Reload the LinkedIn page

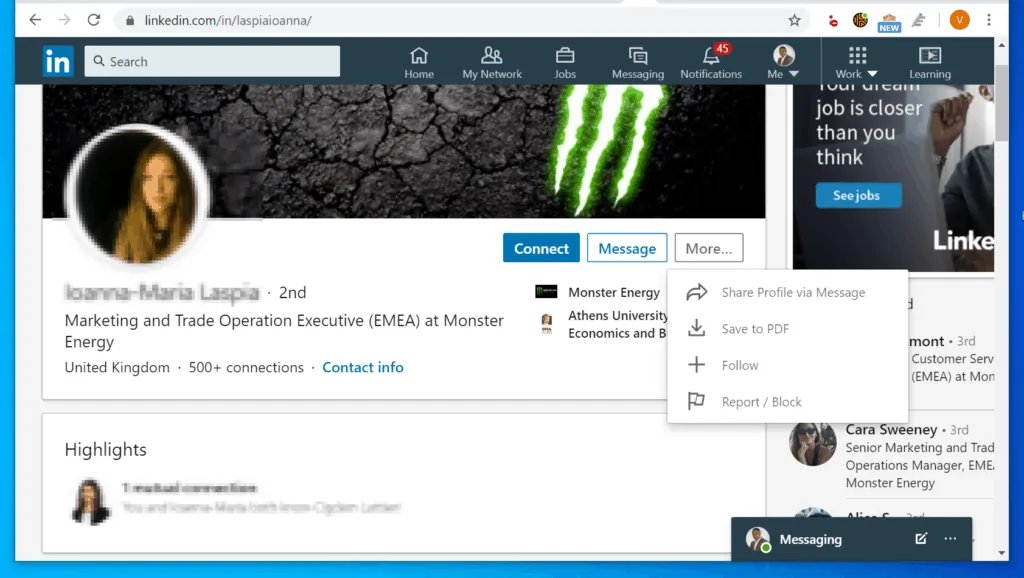[94, 20]
